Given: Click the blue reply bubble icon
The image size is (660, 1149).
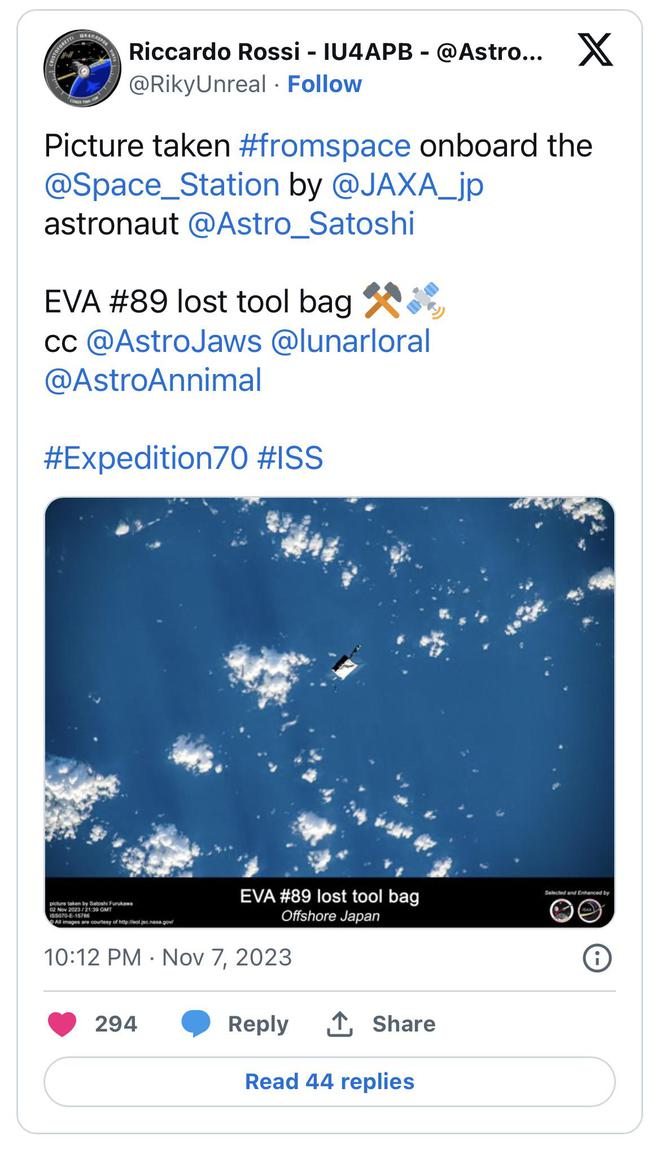Looking at the screenshot, I should click(x=196, y=1023).
